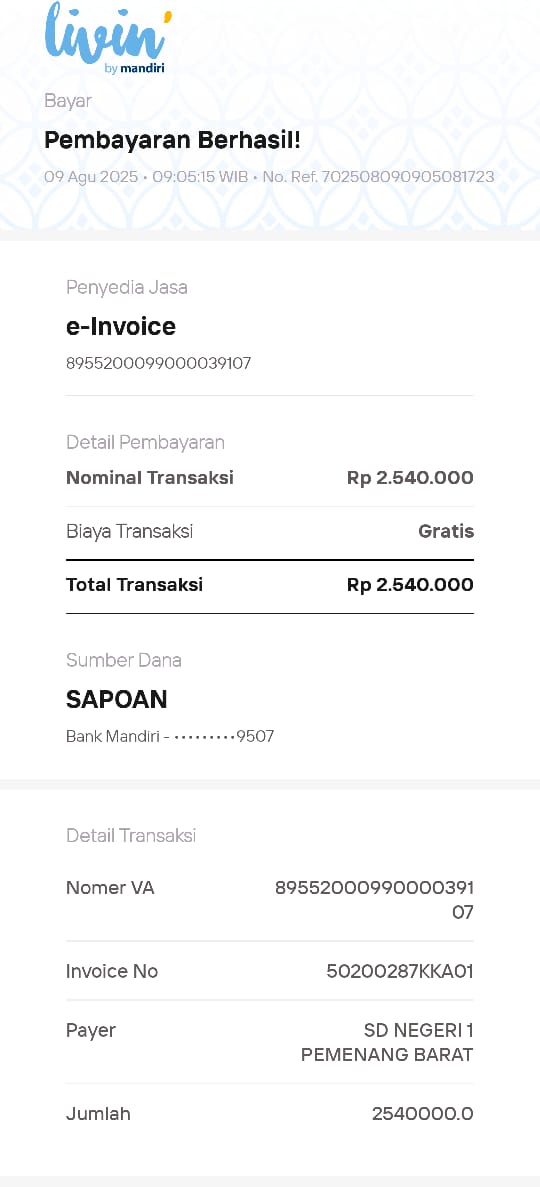Screen dimensions: 540x1187
Task: Click the provider number 895520099000039107
Action: tap(159, 363)
